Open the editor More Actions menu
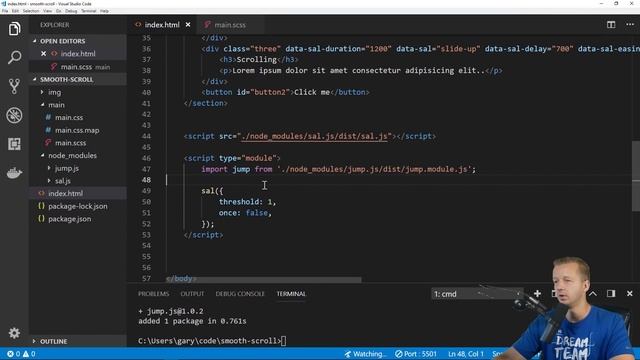The height and width of the screenshot is (360, 640). pyautogui.click(x=630, y=24)
